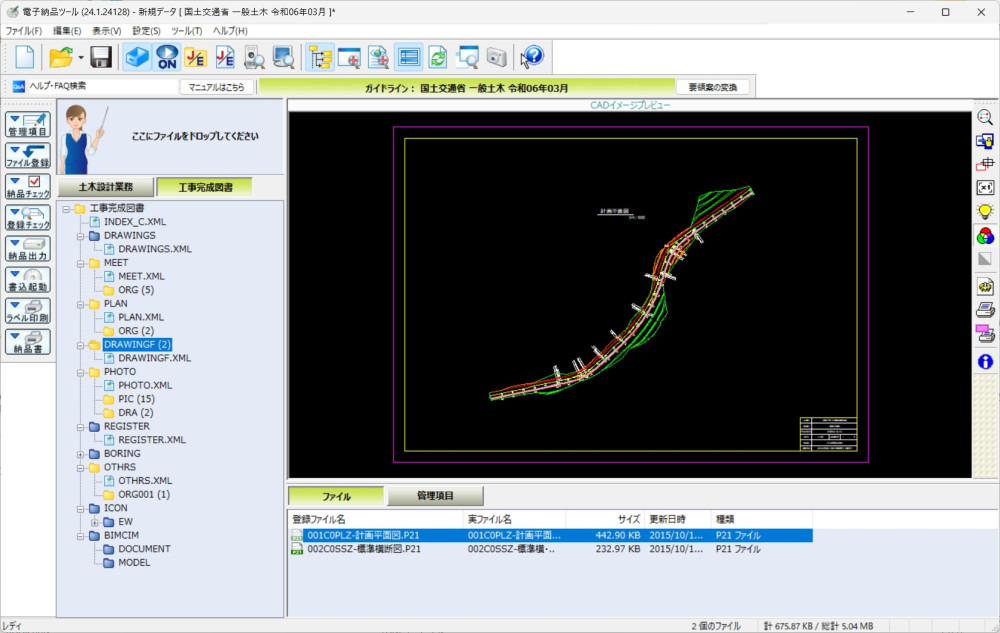Viewport: 1000px width, 633px height.
Task: Click the ラベル印刷 printer button
Action: [x=27, y=311]
